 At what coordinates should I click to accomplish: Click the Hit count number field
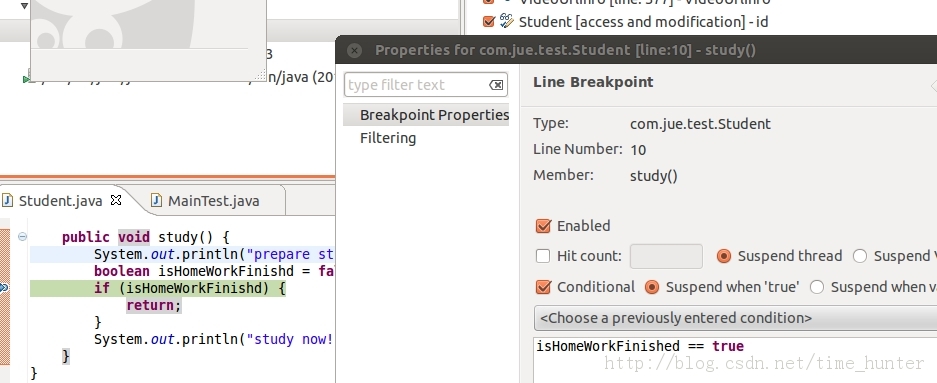(x=666, y=256)
